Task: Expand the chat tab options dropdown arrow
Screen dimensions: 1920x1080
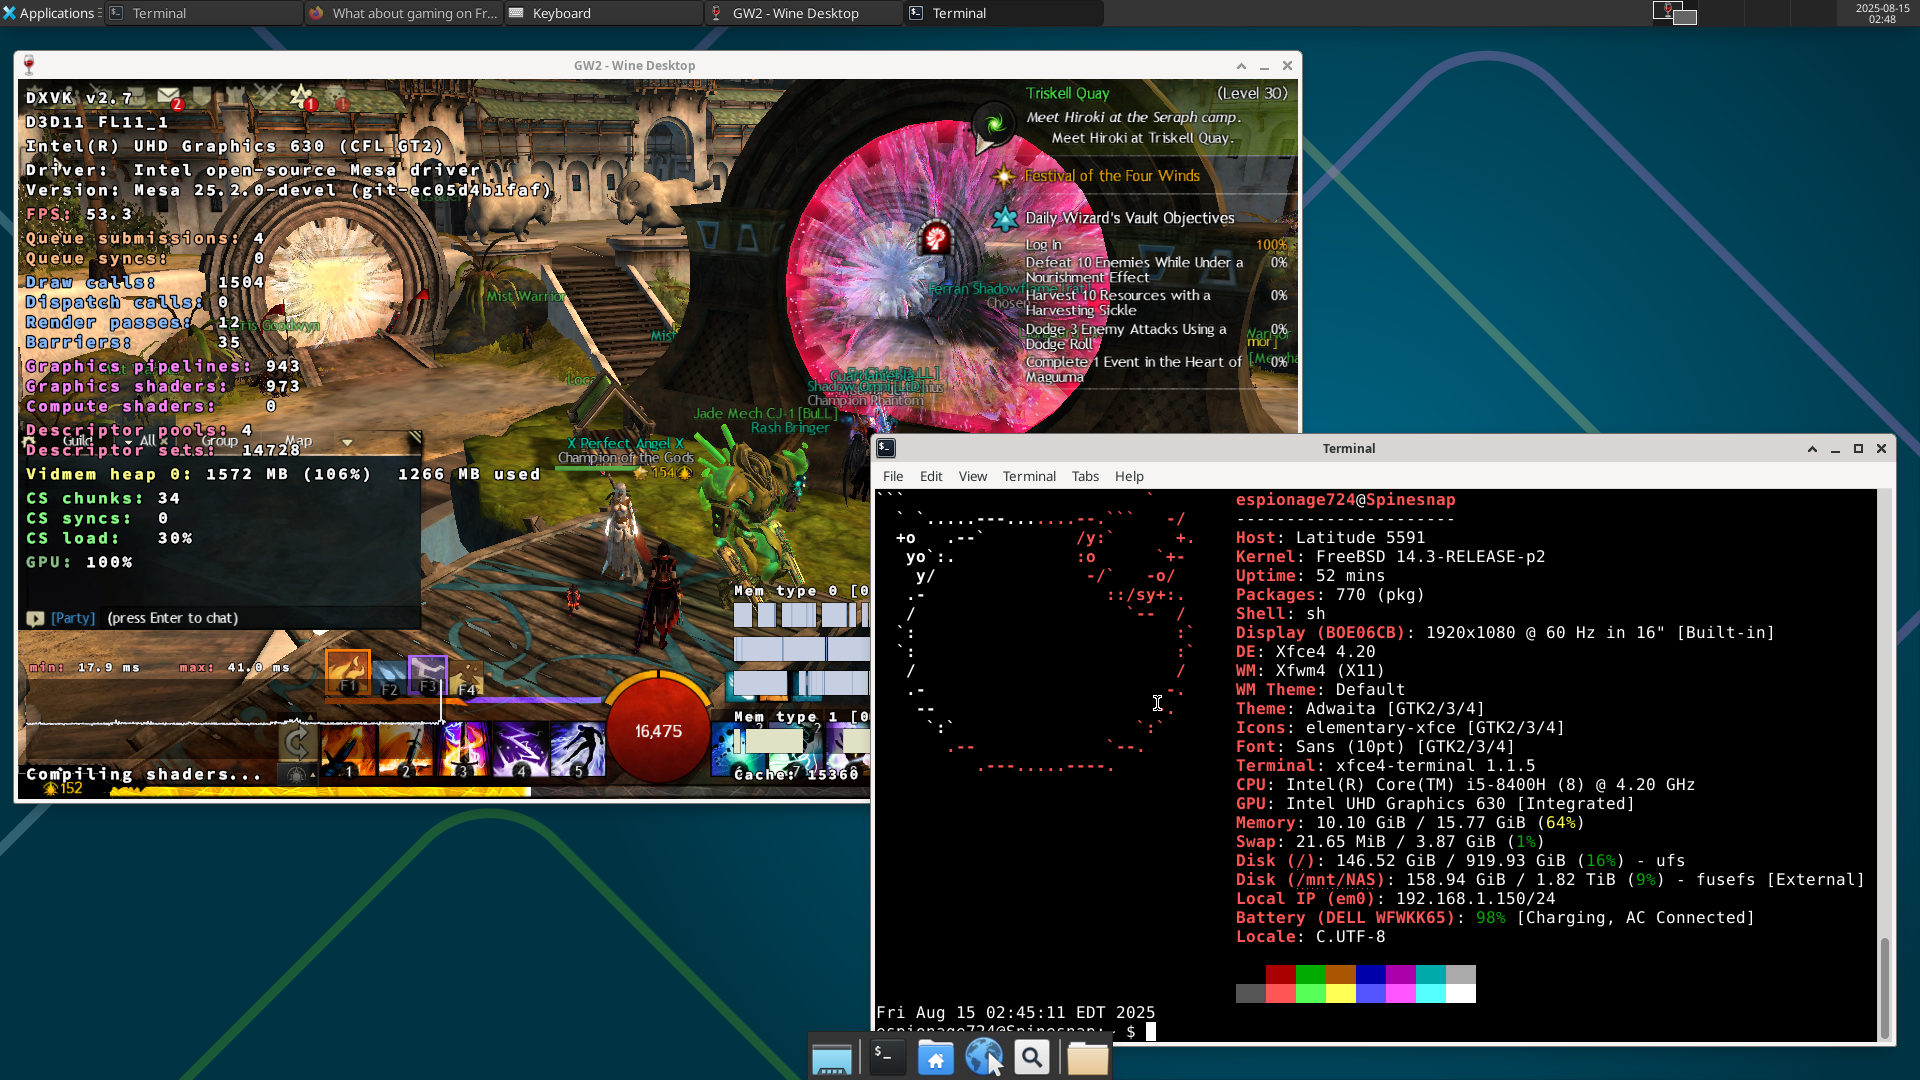Action: click(x=347, y=442)
